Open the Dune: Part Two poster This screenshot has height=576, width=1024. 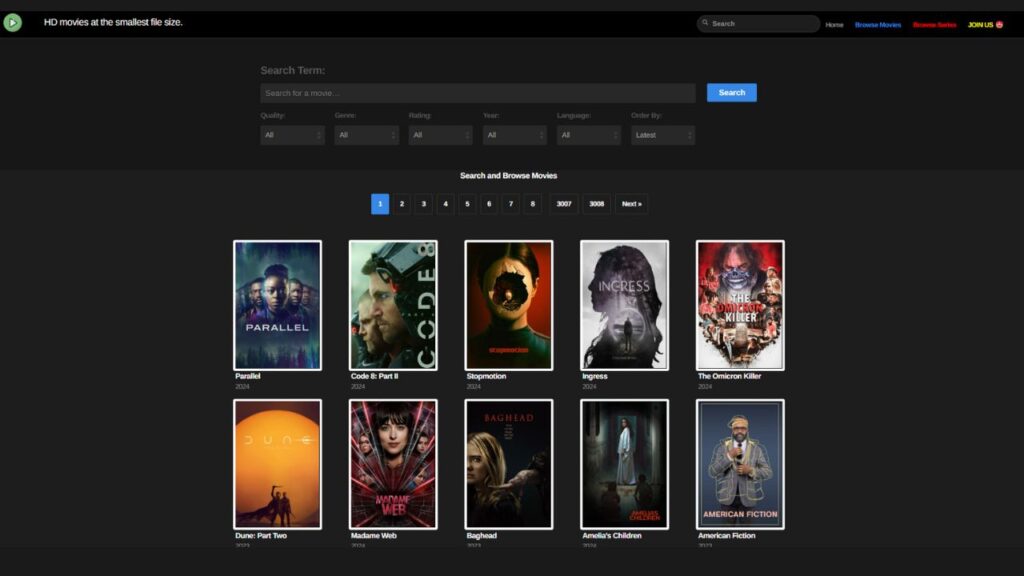(x=277, y=463)
